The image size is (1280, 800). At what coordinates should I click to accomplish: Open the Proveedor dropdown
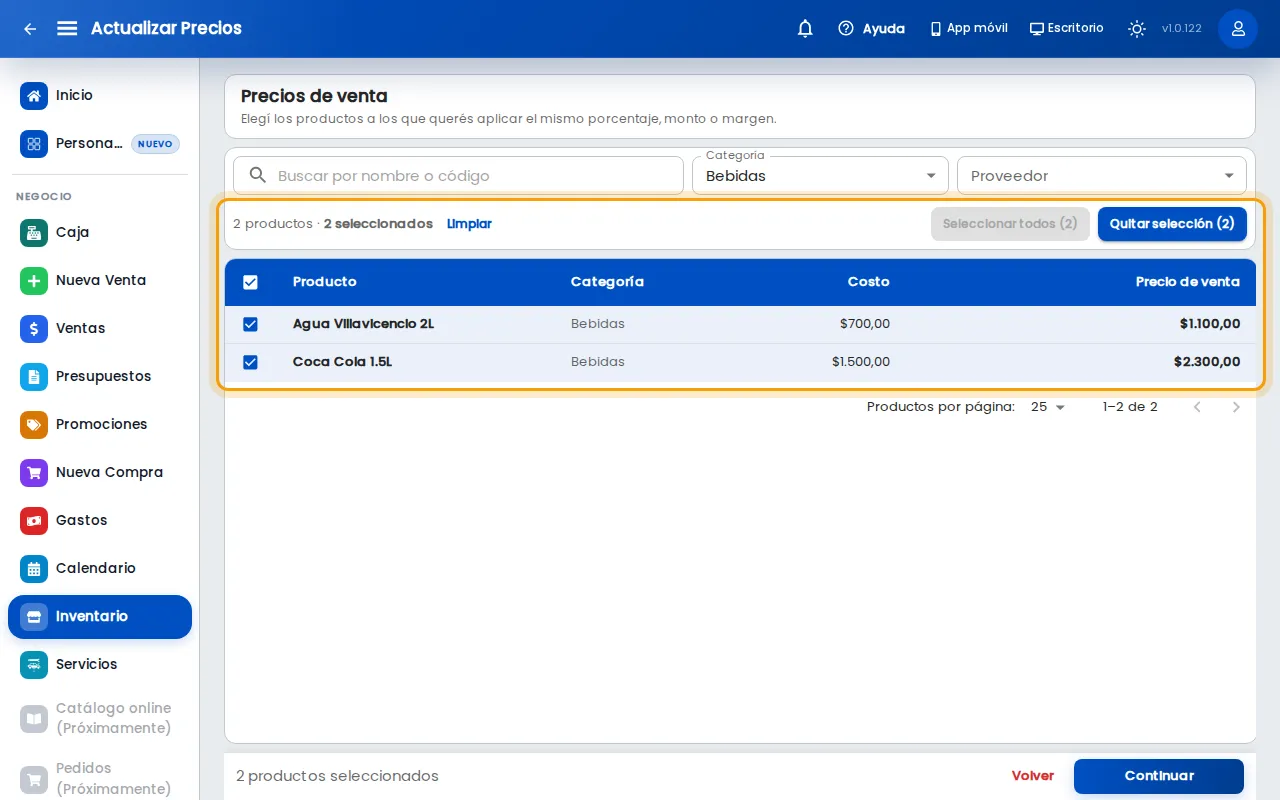coord(1102,175)
